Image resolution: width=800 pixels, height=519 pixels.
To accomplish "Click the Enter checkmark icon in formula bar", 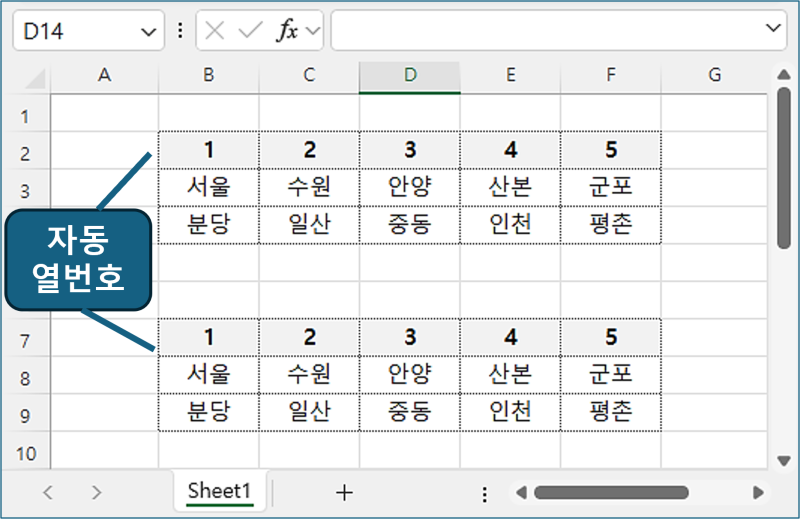I will (x=249, y=31).
